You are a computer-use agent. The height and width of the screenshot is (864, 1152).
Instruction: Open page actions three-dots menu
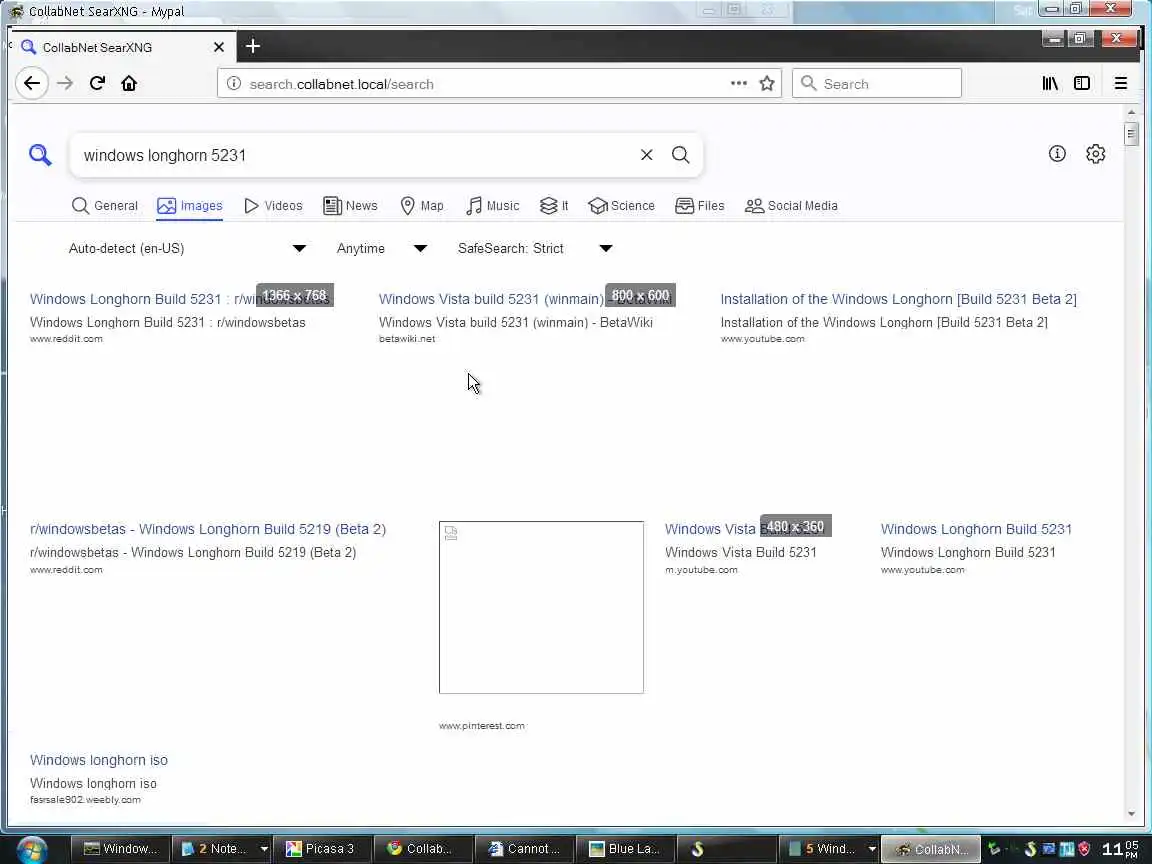click(738, 83)
